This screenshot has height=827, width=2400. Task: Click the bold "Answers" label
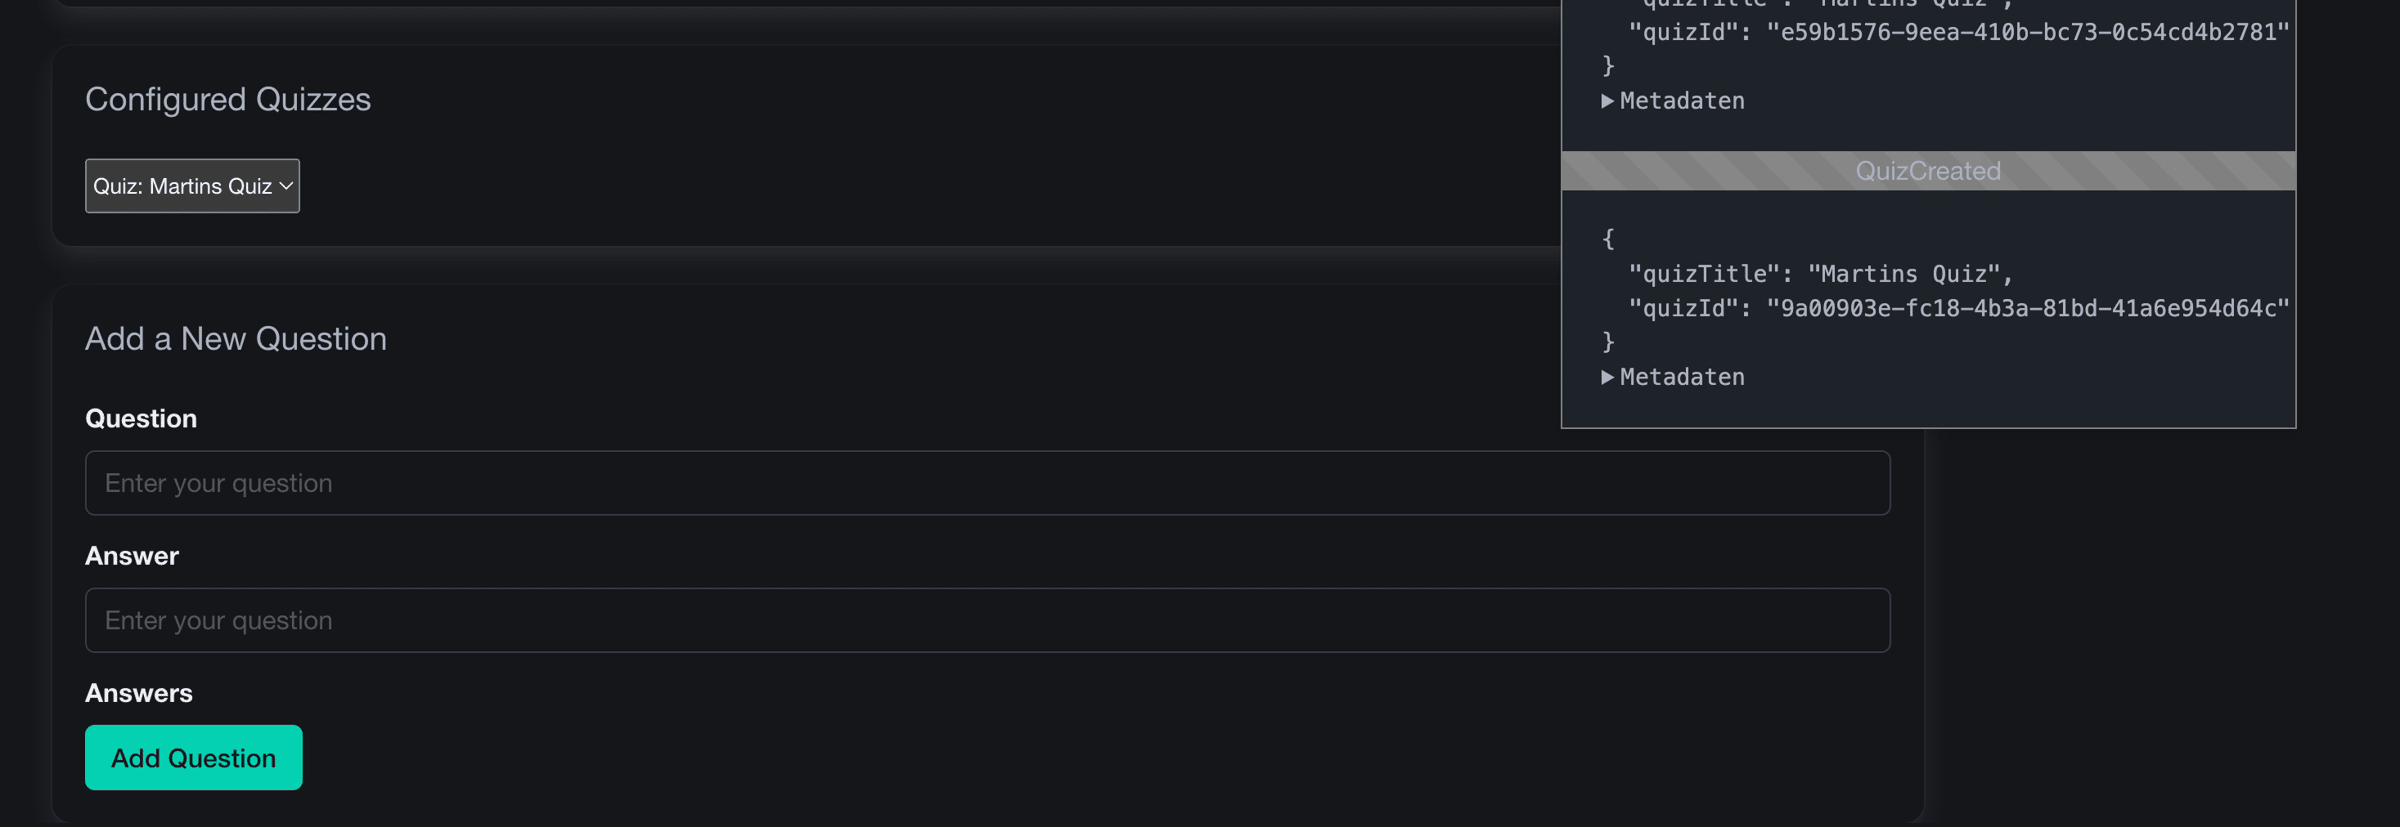point(139,693)
